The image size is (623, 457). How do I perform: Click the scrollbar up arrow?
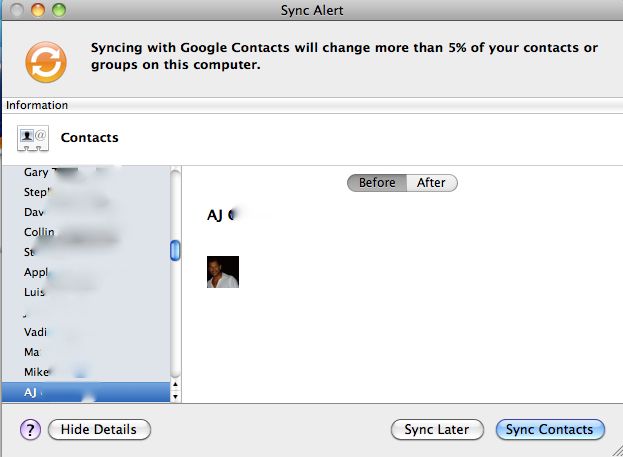click(176, 384)
